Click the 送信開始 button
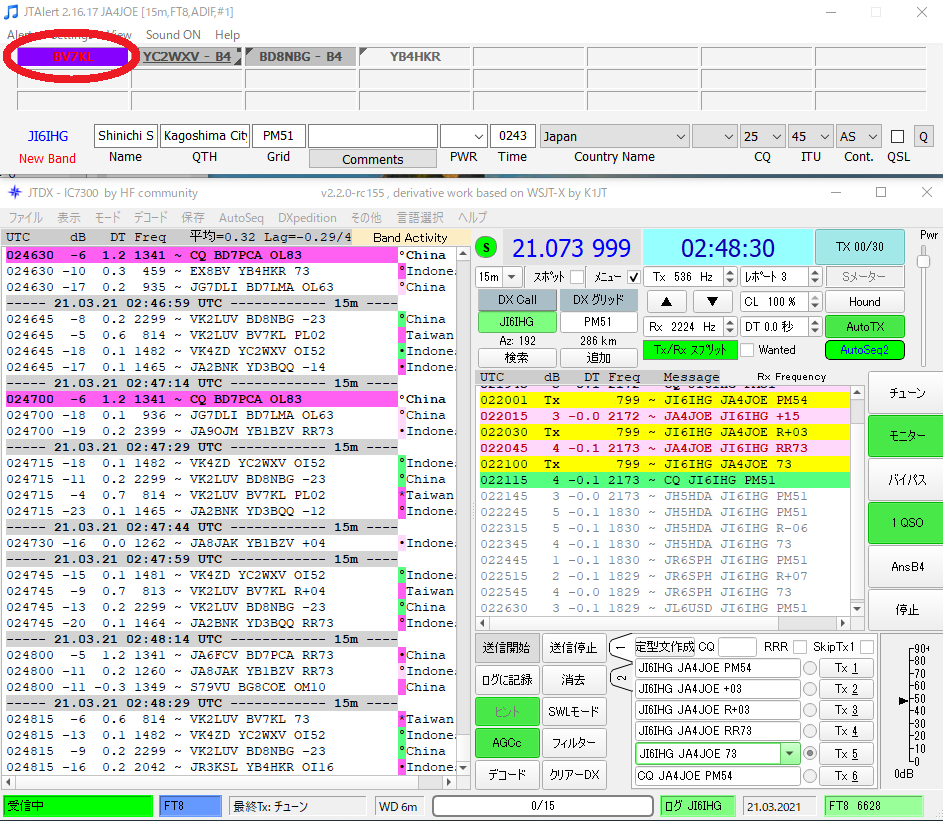Viewport: 943px width, 821px height. point(506,648)
